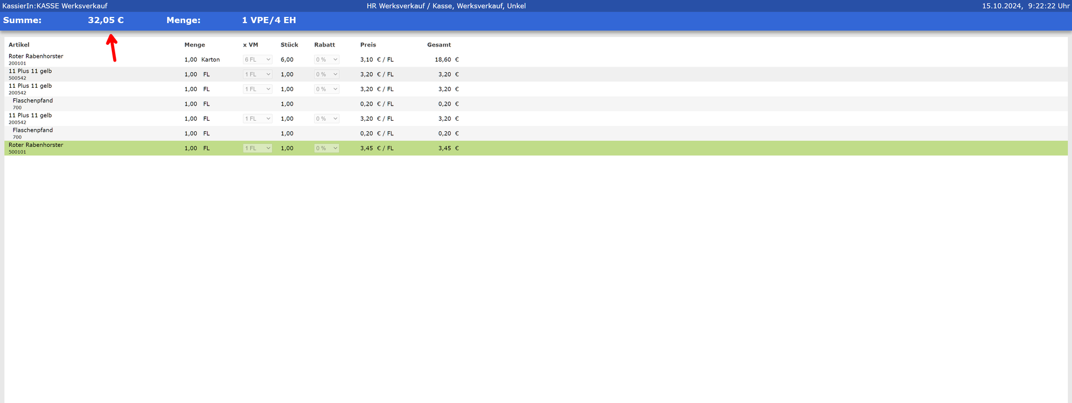Image resolution: width=1072 pixels, height=403 pixels.
Task: Expand Rabatt dropdown in green highlighted row
Action: click(x=326, y=148)
